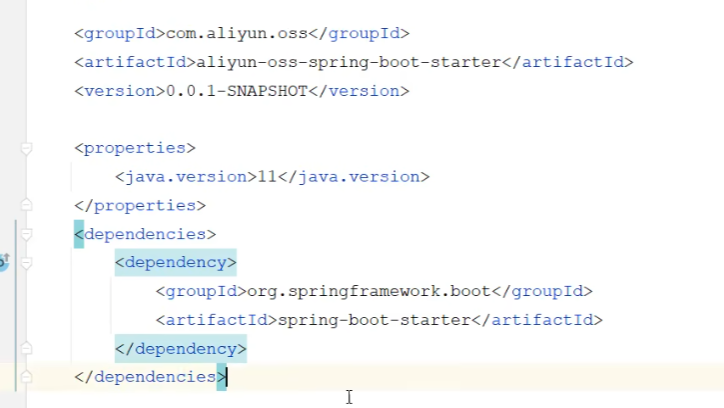Viewport: 724px width, 408px height.
Task: Click the org.springframework.boot groupId value
Action: click(370, 291)
